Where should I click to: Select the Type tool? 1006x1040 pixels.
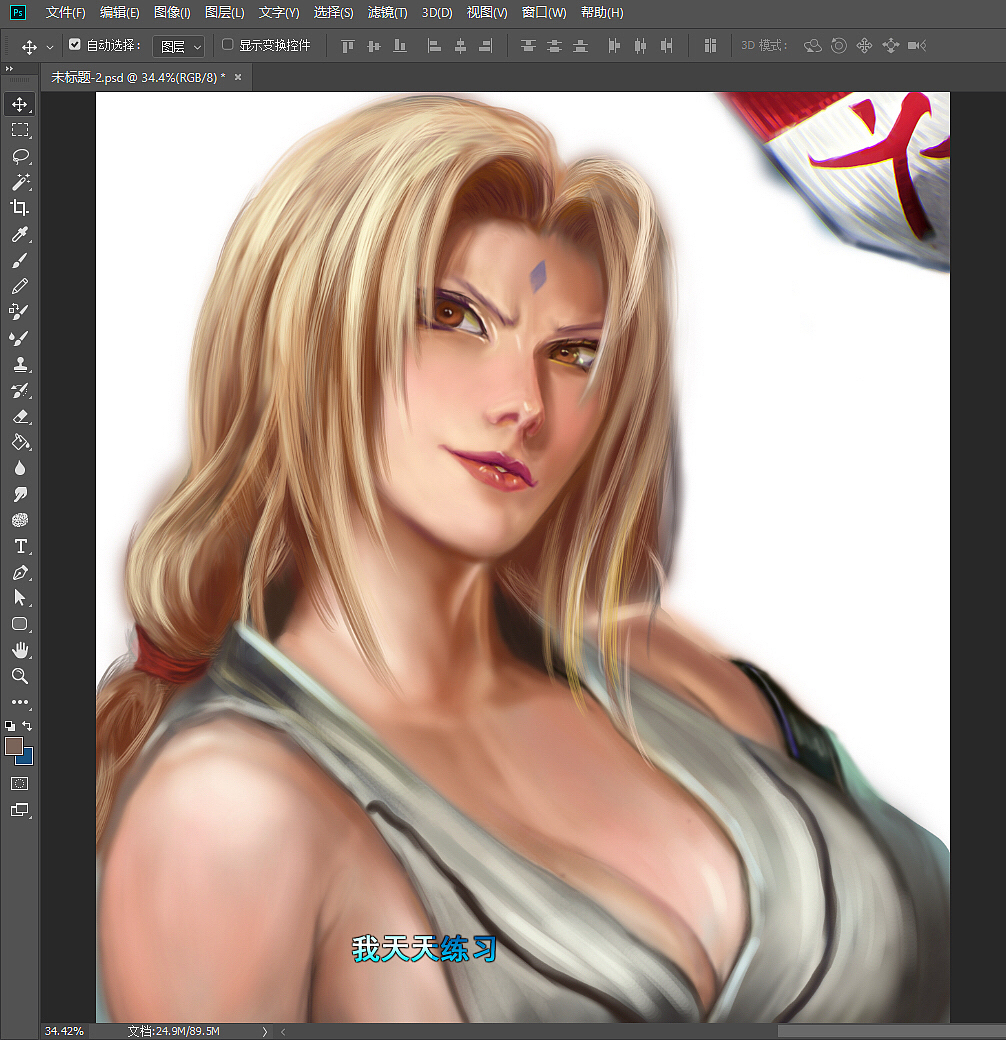19,546
